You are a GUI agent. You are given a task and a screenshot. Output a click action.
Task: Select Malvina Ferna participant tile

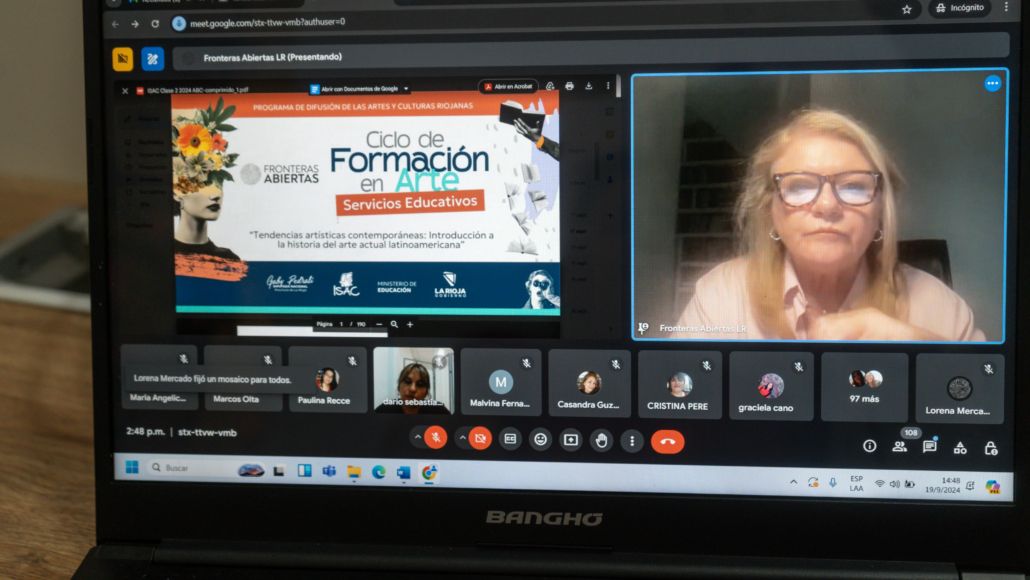click(501, 382)
